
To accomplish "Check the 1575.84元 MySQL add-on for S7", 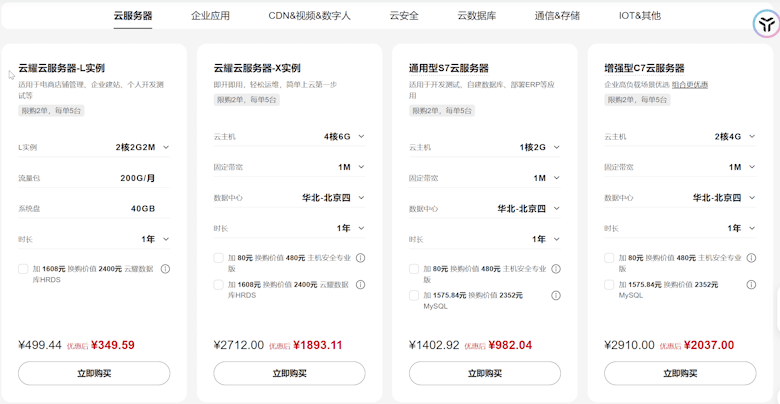I will (x=414, y=296).
